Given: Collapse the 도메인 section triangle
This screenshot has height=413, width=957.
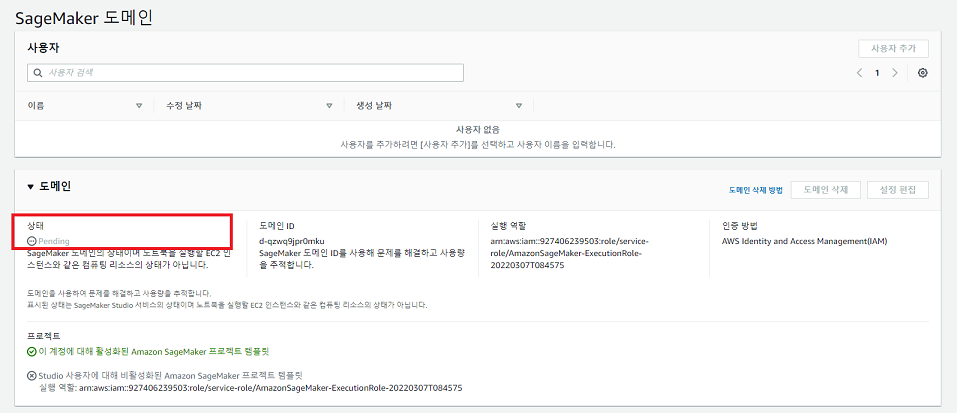Looking at the screenshot, I should tap(31, 187).
